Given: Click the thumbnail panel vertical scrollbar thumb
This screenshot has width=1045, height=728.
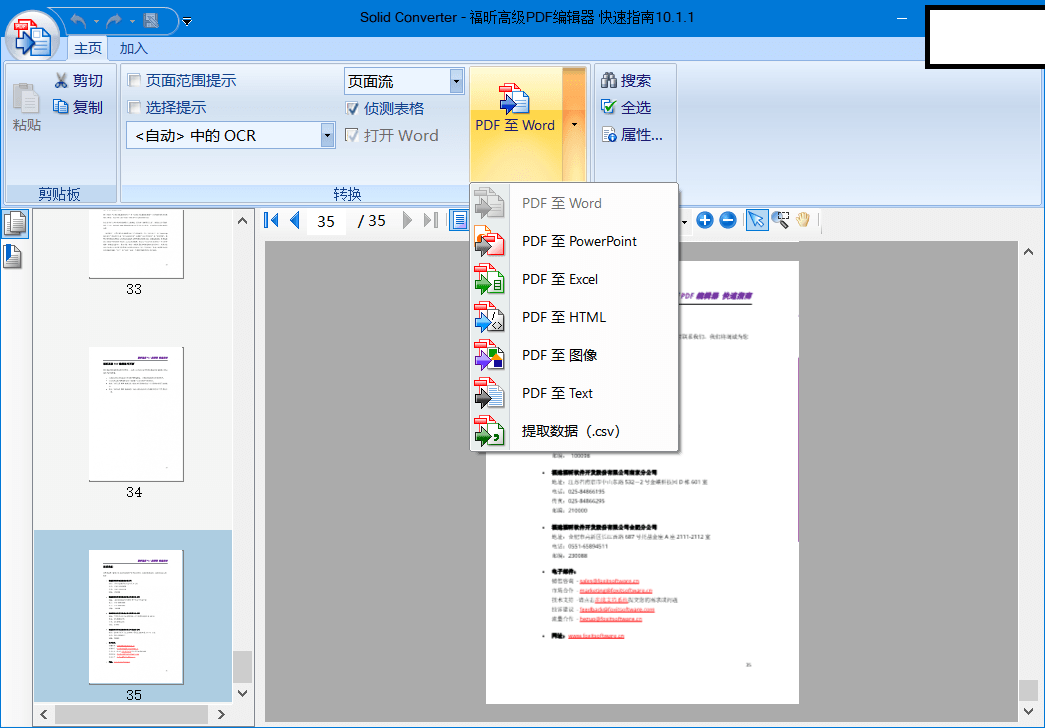Looking at the screenshot, I should tap(243, 667).
